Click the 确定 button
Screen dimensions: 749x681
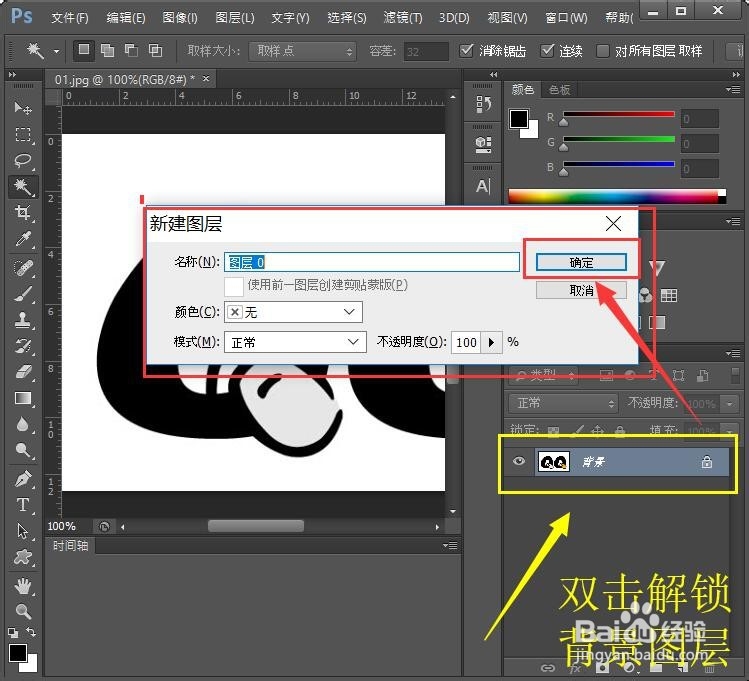tap(581, 262)
